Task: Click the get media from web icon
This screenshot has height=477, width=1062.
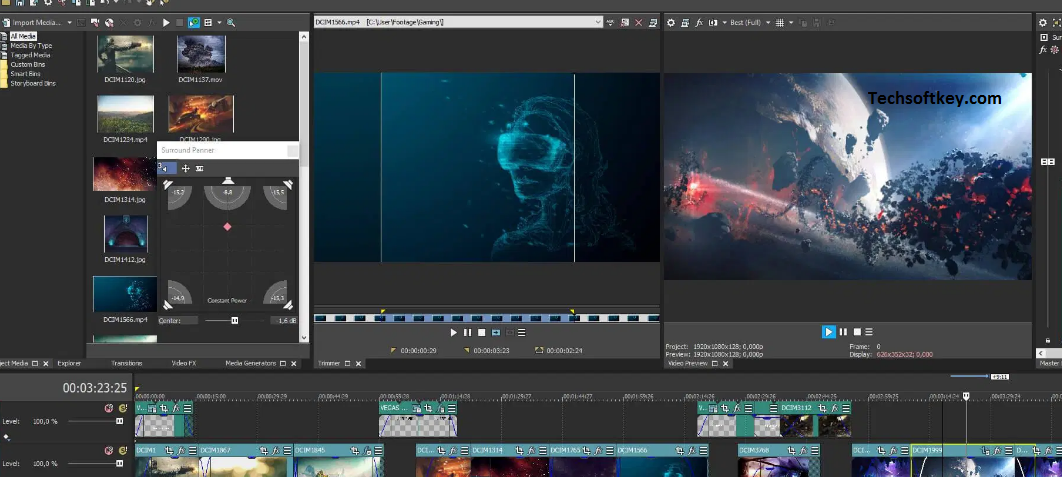Action: tap(109, 22)
